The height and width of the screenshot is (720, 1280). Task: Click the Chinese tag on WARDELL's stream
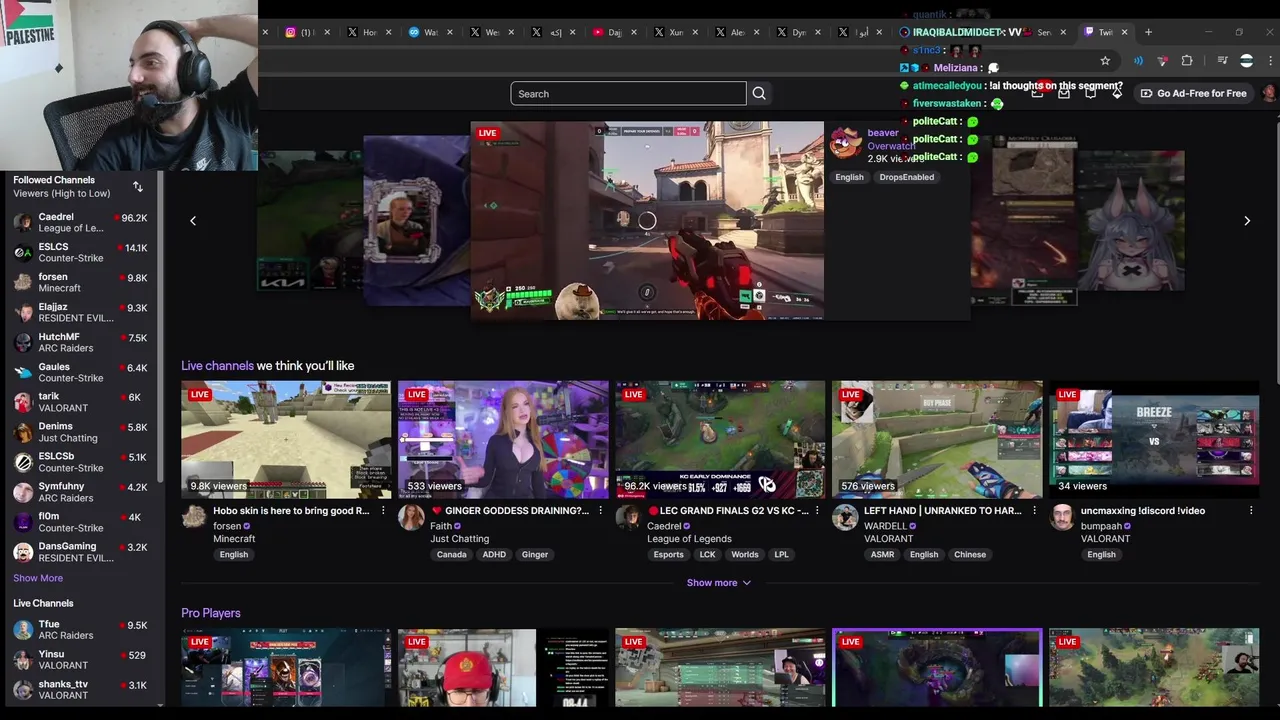coord(970,554)
